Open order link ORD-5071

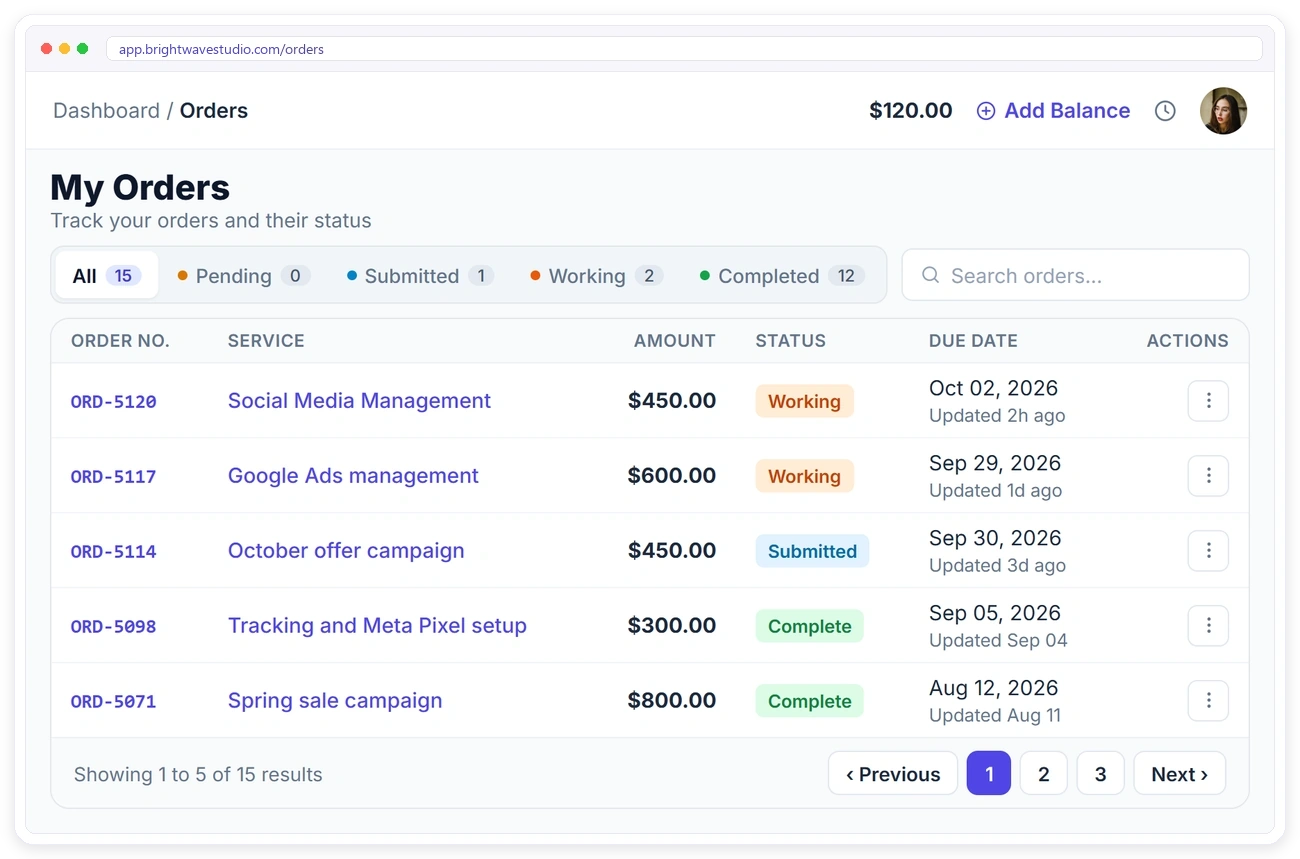click(x=113, y=702)
